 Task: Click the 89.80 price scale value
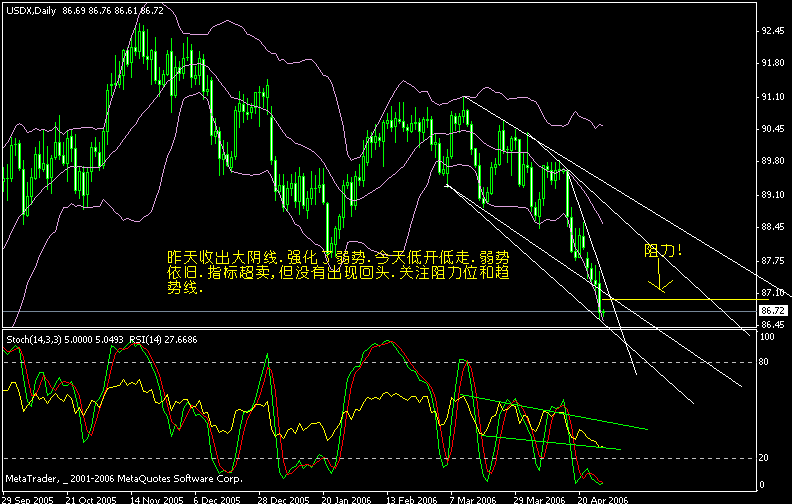pos(773,161)
